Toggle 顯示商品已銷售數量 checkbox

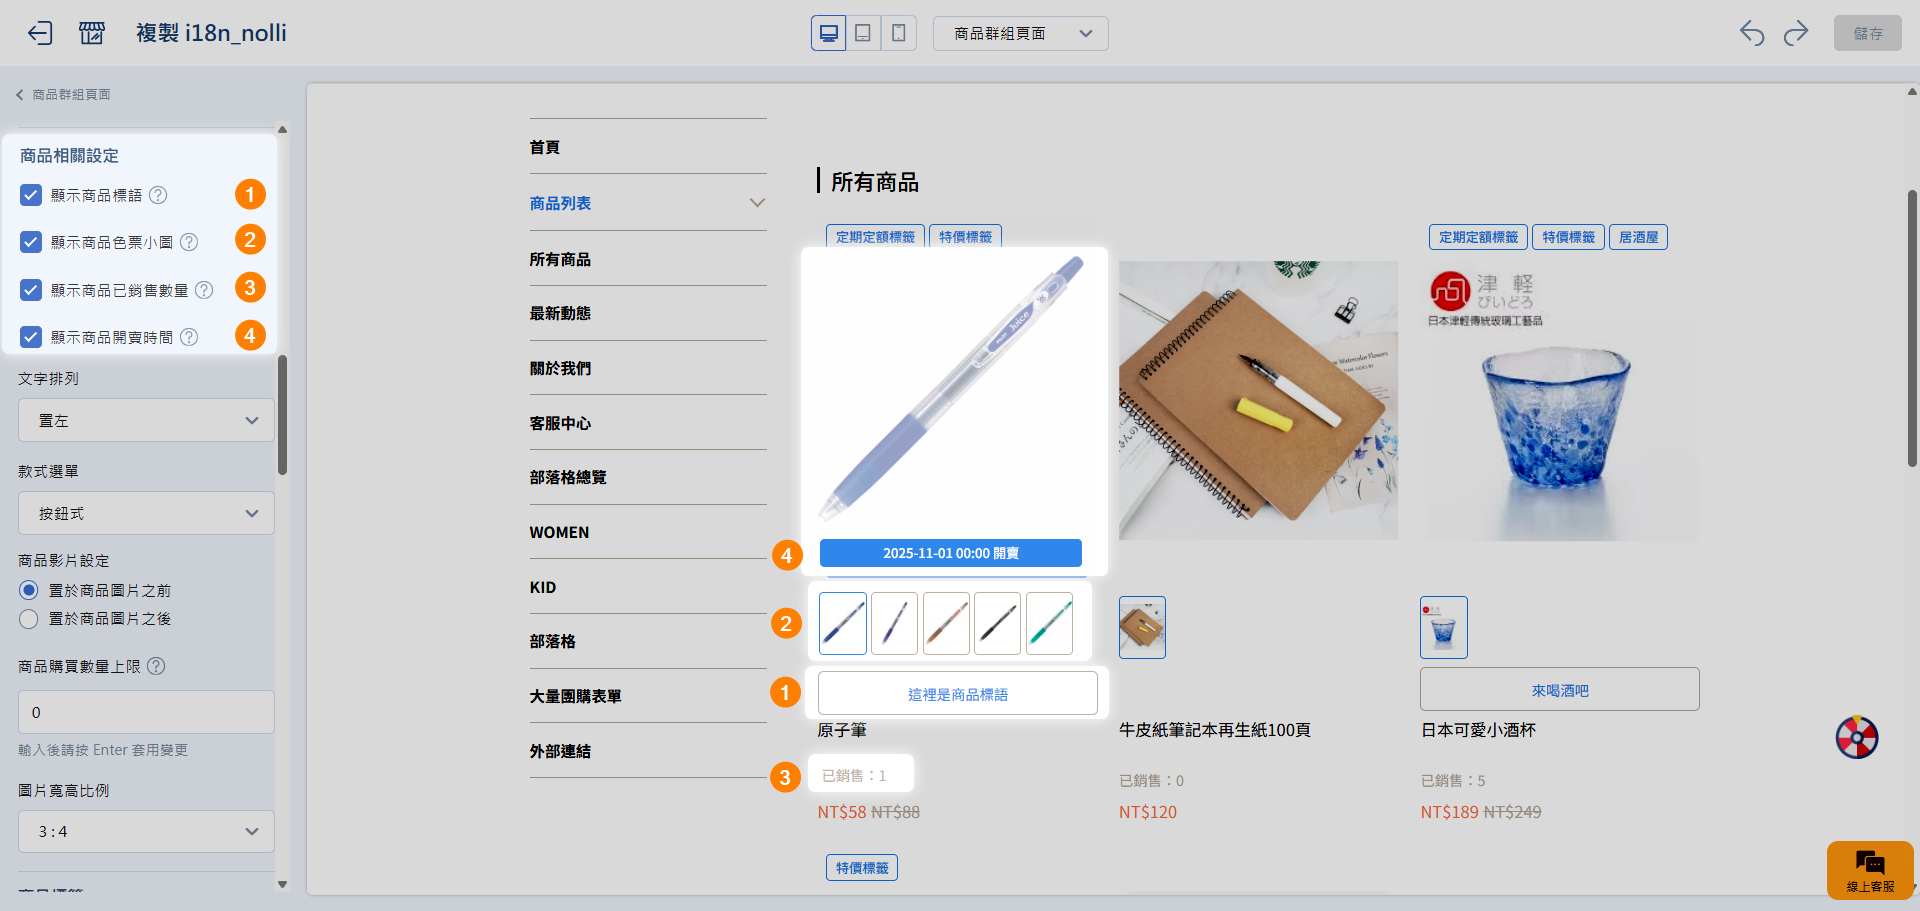pyautogui.click(x=31, y=290)
